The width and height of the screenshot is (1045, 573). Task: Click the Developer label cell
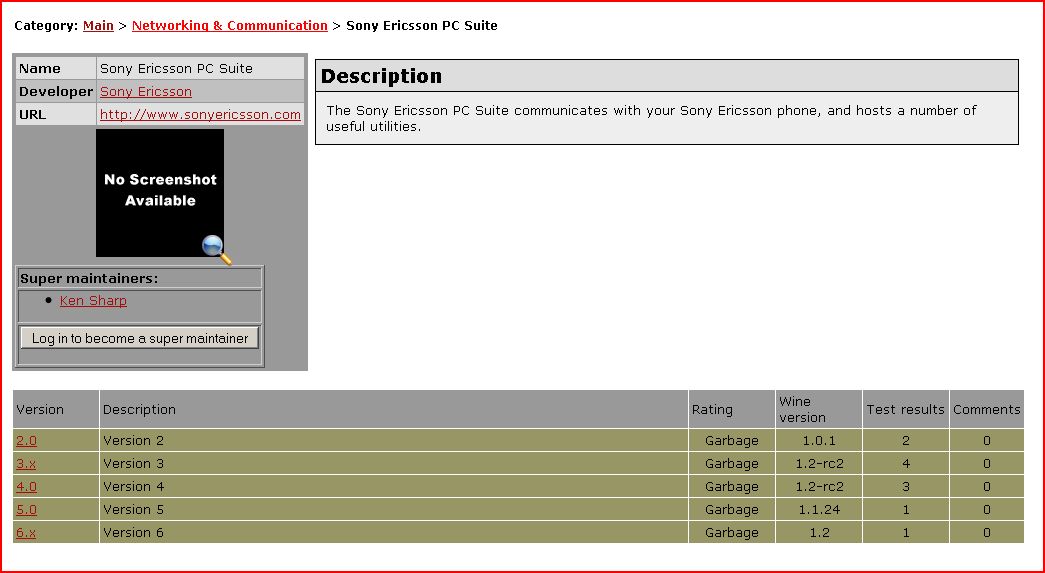(x=56, y=91)
